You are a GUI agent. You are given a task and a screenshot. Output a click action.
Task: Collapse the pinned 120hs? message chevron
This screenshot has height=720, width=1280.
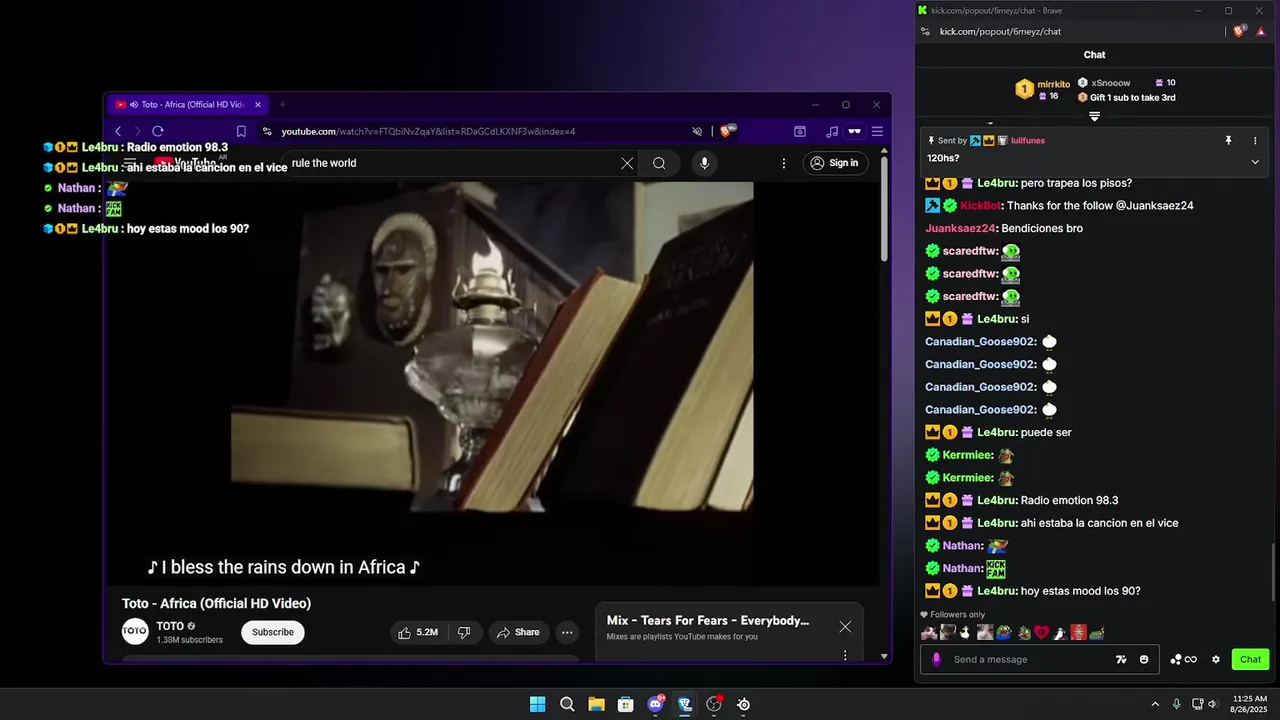(1255, 162)
